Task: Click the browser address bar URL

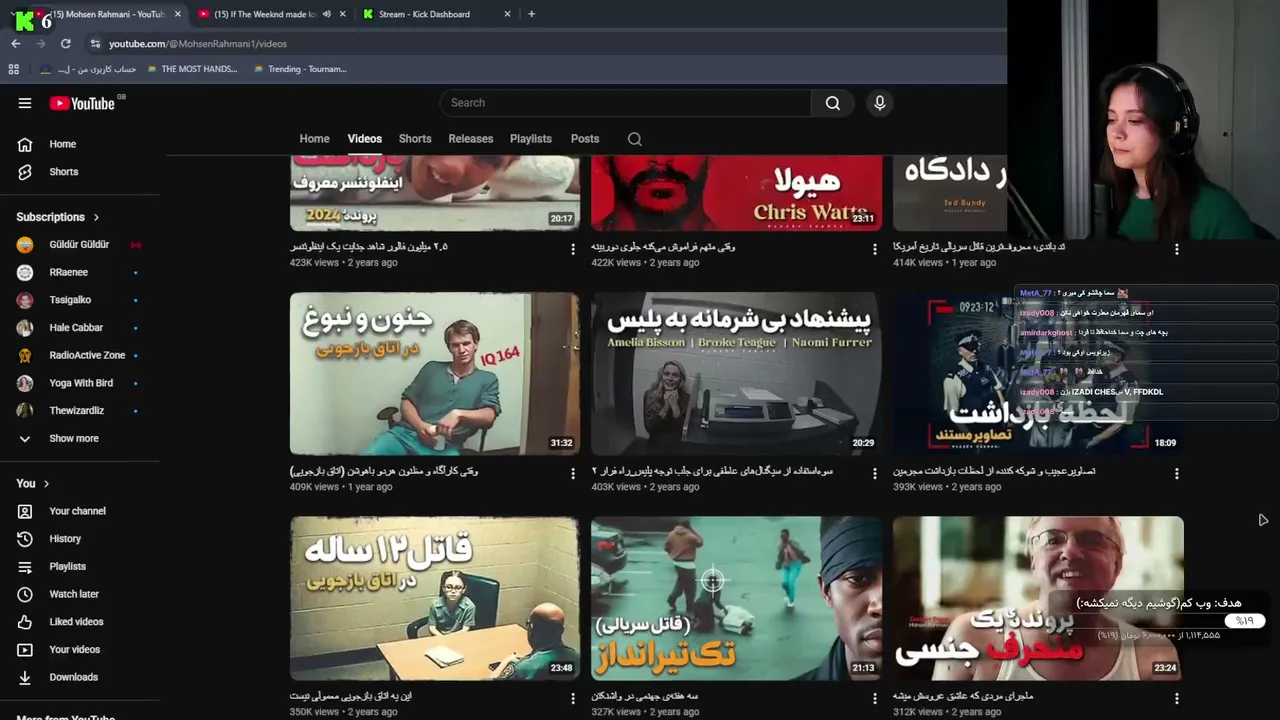Action: click(x=198, y=44)
